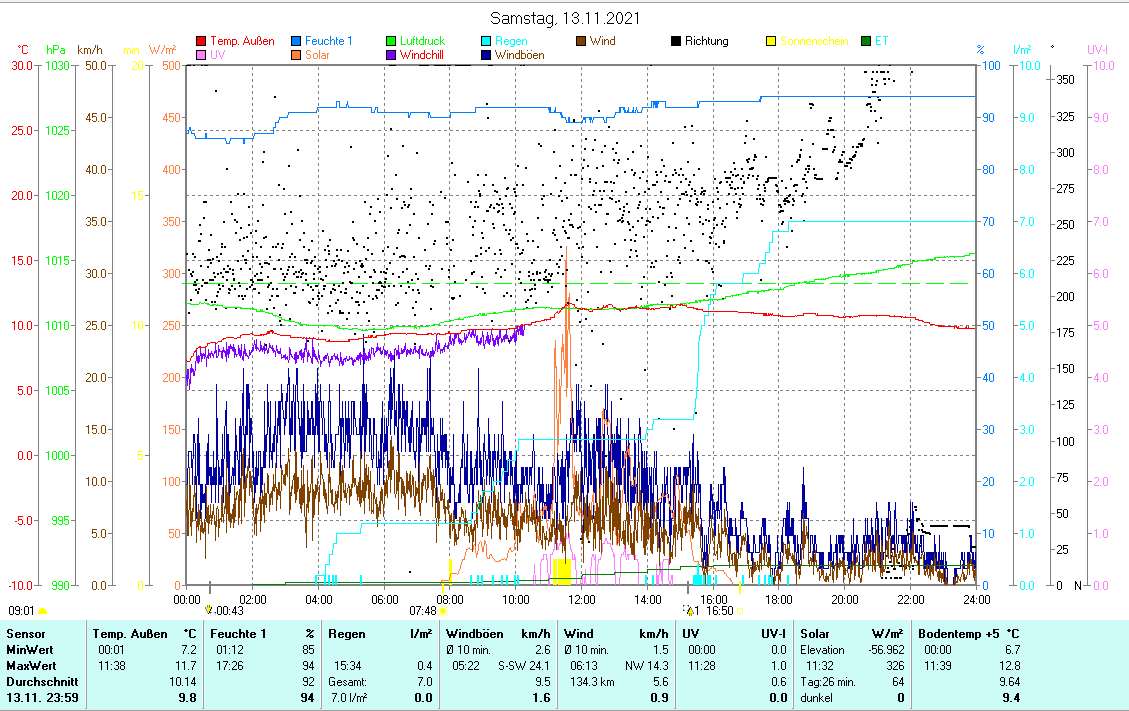Click the brown Wind legend square
The image size is (1129, 711).
tap(581, 42)
